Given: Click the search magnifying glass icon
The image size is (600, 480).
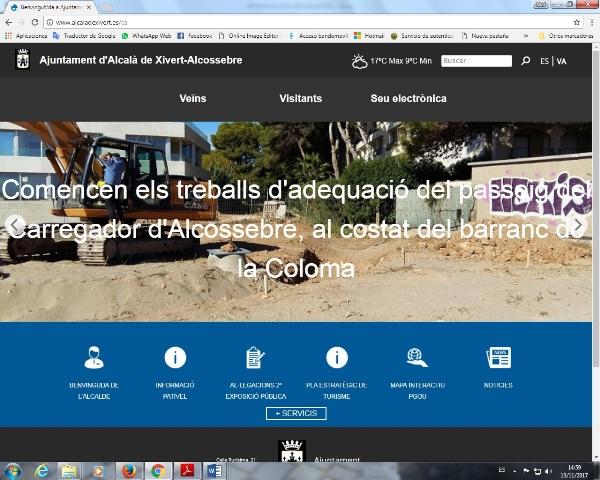Looking at the screenshot, I should 526,61.
